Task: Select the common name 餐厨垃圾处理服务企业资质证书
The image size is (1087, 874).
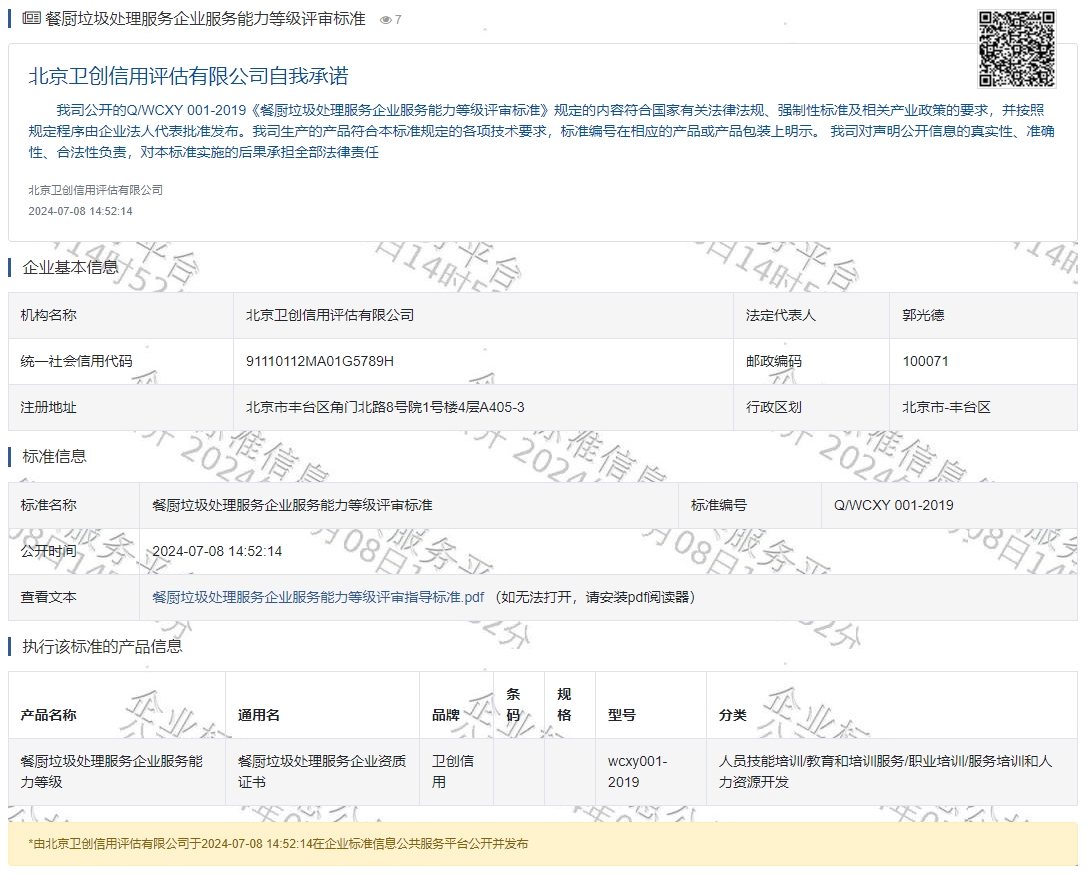Action: pyautogui.click(x=322, y=771)
